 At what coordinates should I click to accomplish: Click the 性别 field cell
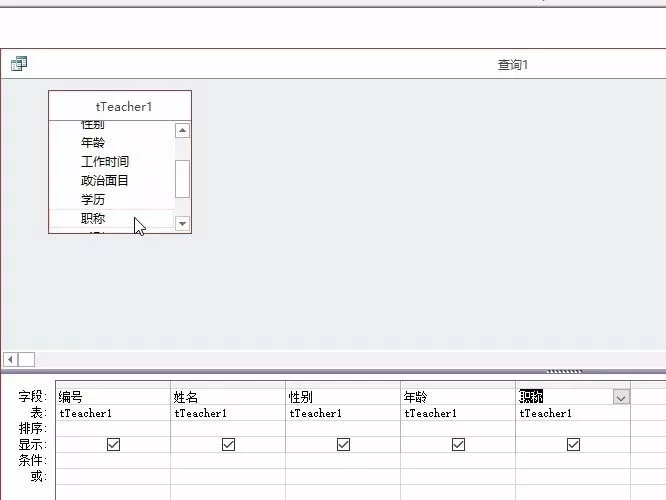click(343, 397)
